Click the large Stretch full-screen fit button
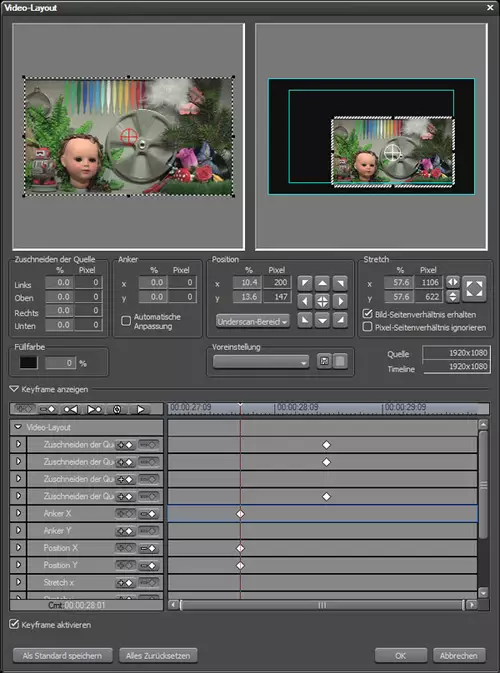Screen dimensions: 500x673 click(x=474, y=289)
